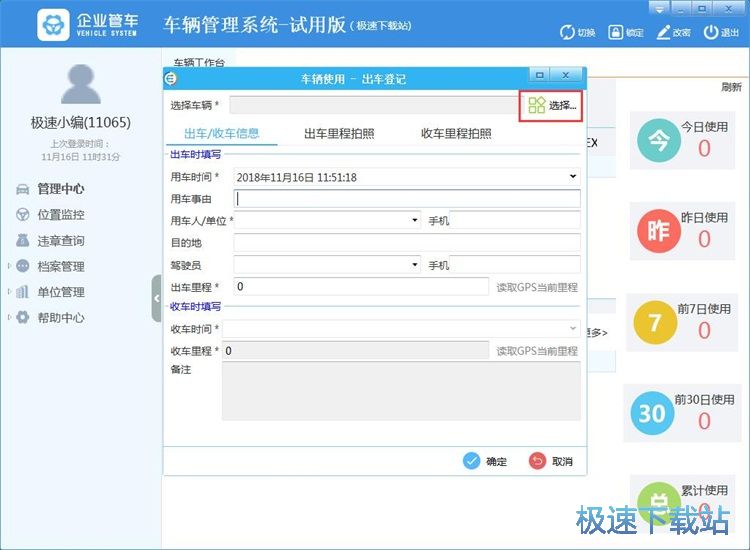The height and width of the screenshot is (550, 750).
Task: Click the 改密 change password icon
Action: [663, 33]
